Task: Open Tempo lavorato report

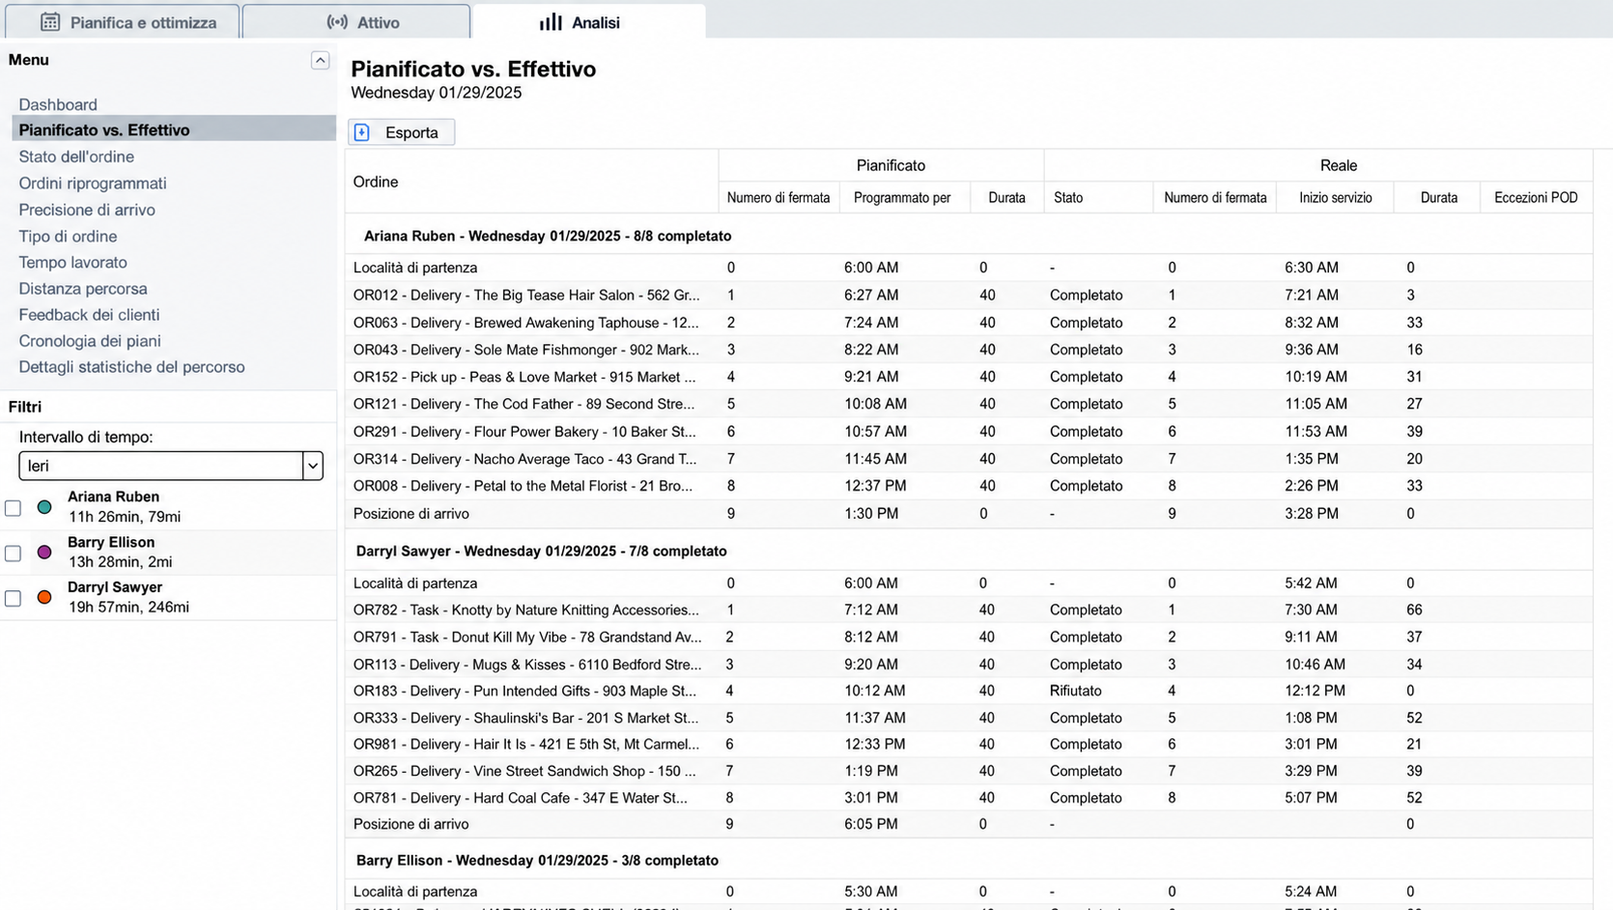Action: (x=73, y=262)
